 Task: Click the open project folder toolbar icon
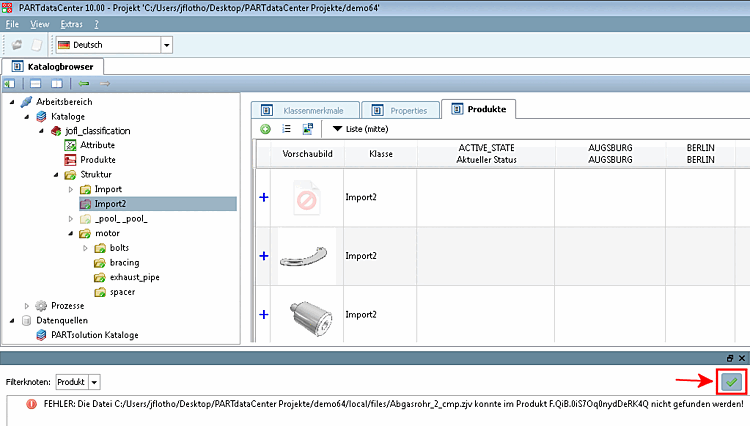(x=17, y=45)
